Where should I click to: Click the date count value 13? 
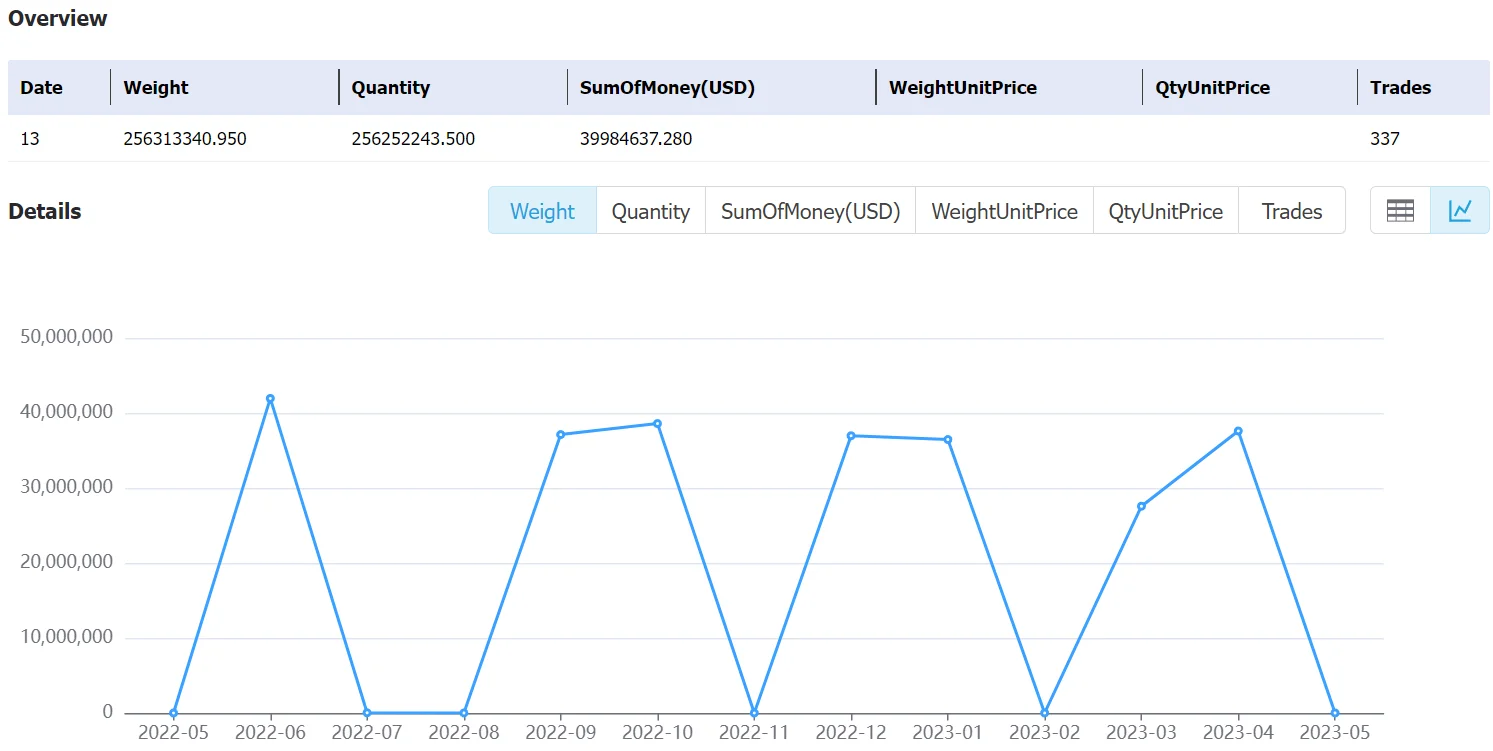30,139
